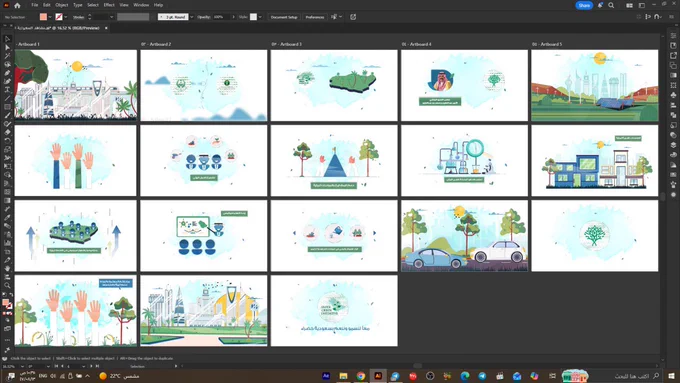Select the Free Transform tool
Image resolution: width=680 pixels, height=383 pixels.
click(x=7, y=166)
